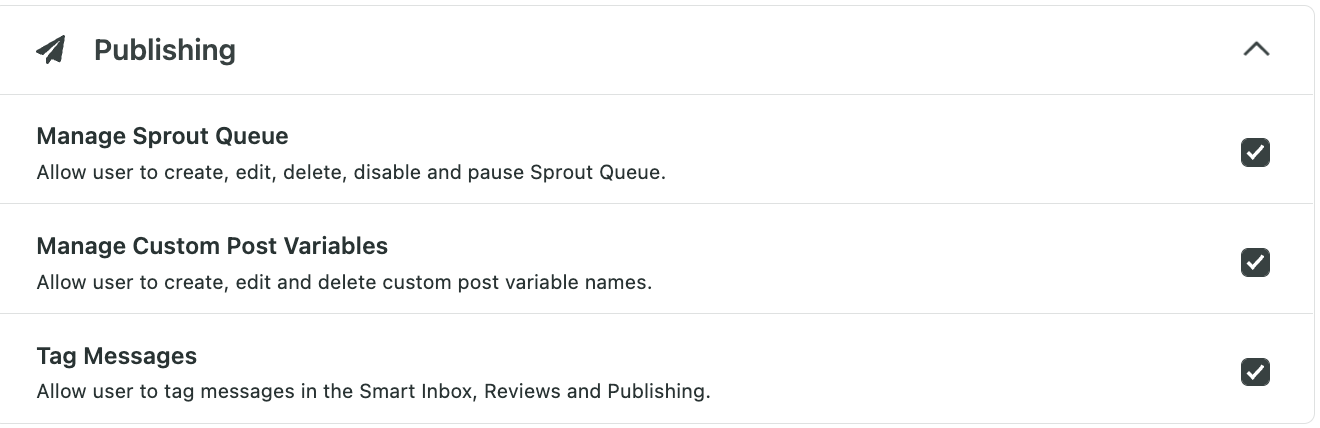Uncheck the Manage Sprout Queue checkbox
Image resolution: width=1320 pixels, height=428 pixels.
1255,153
